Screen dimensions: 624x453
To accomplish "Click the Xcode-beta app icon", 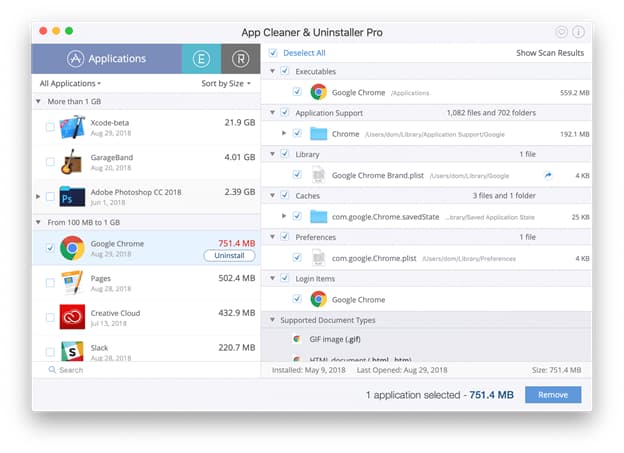I will click(x=72, y=127).
